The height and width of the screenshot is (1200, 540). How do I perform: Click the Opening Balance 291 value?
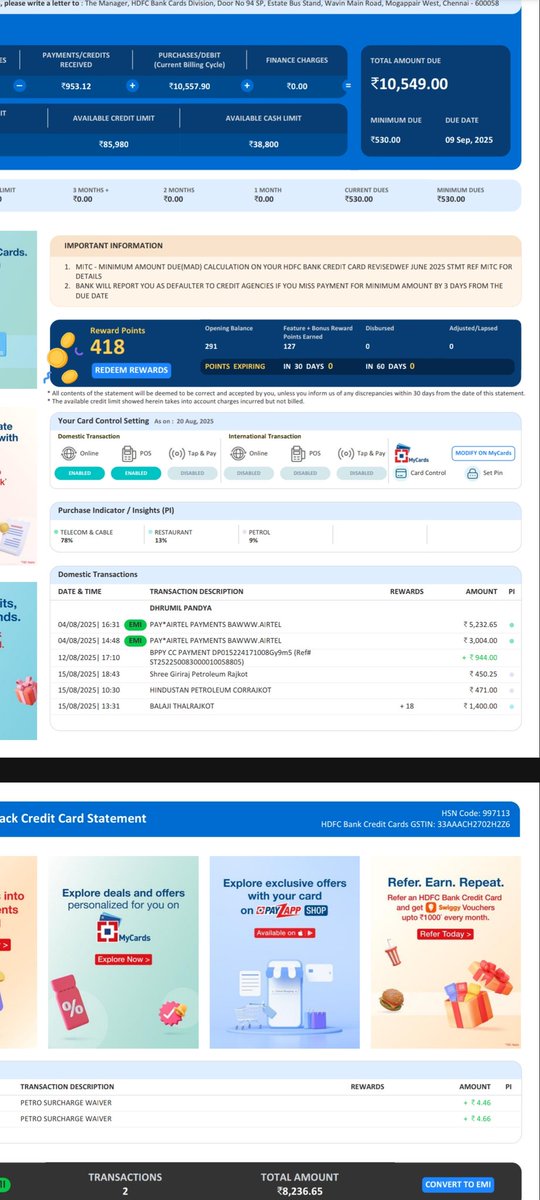tap(211, 346)
